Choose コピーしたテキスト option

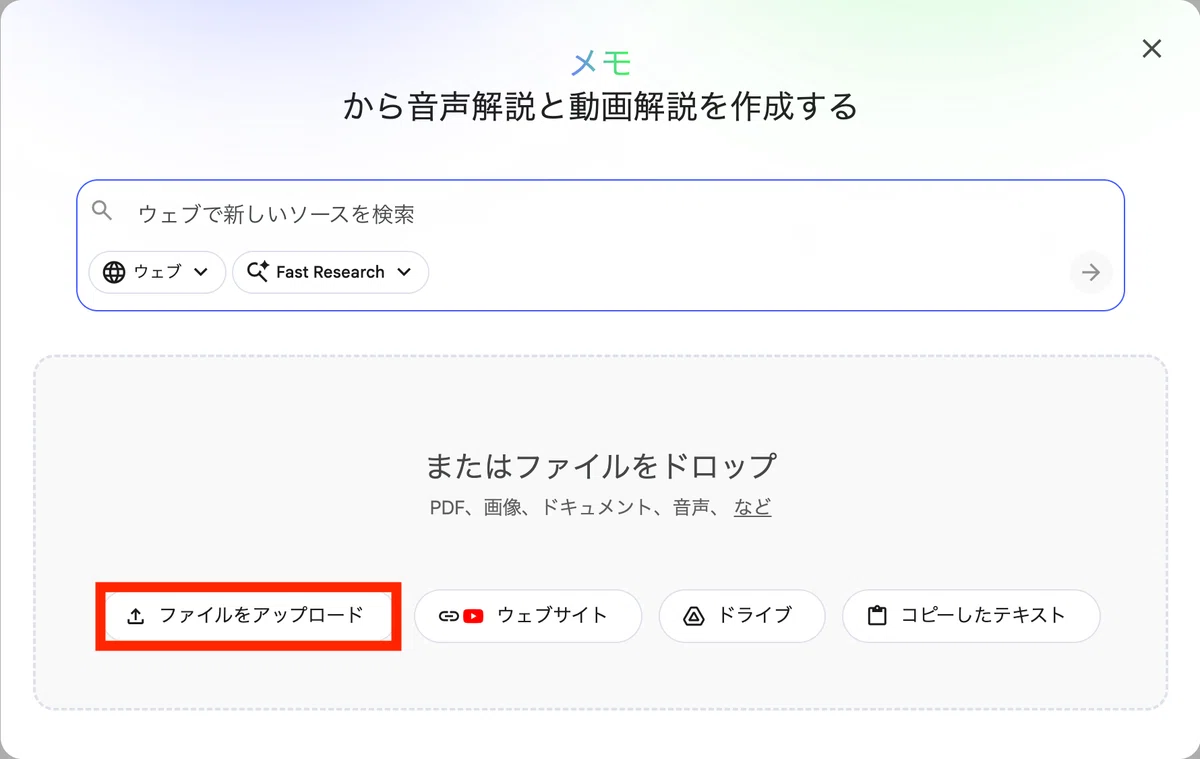tap(971, 616)
